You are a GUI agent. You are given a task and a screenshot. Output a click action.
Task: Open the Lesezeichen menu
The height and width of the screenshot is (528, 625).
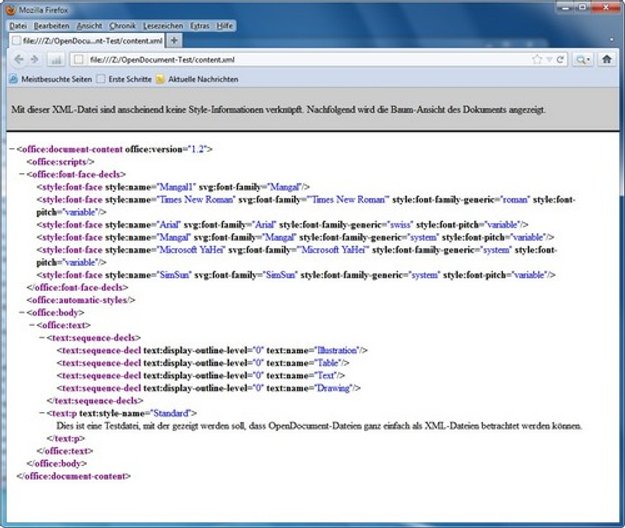pyautogui.click(x=163, y=26)
